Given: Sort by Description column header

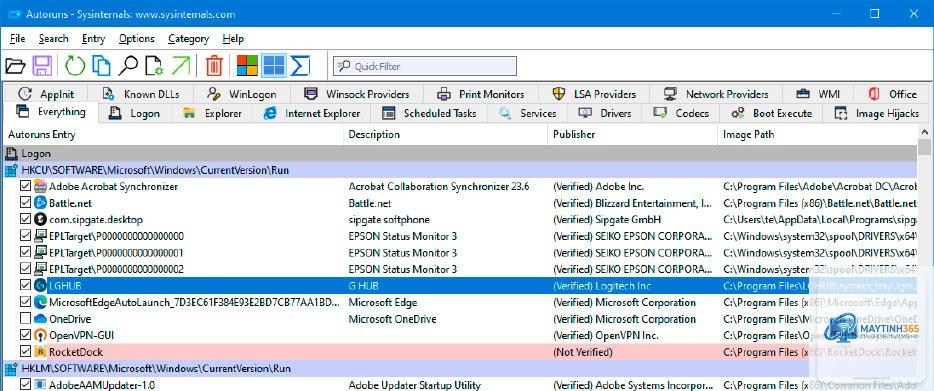Looking at the screenshot, I should (x=446, y=135).
